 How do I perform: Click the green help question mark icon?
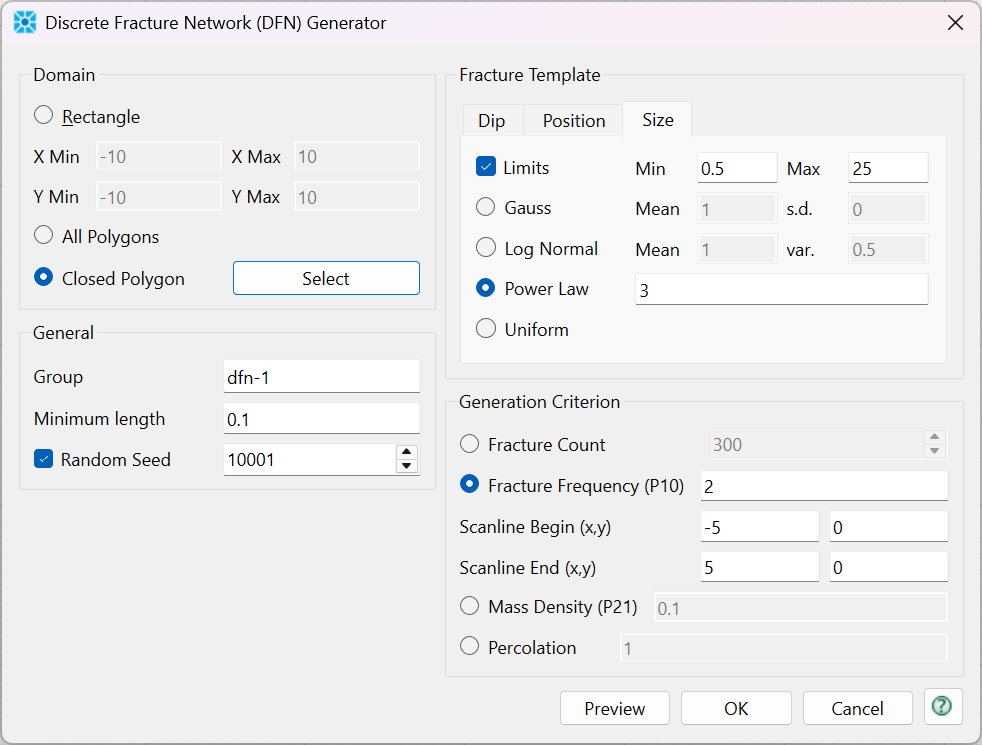coord(941,707)
